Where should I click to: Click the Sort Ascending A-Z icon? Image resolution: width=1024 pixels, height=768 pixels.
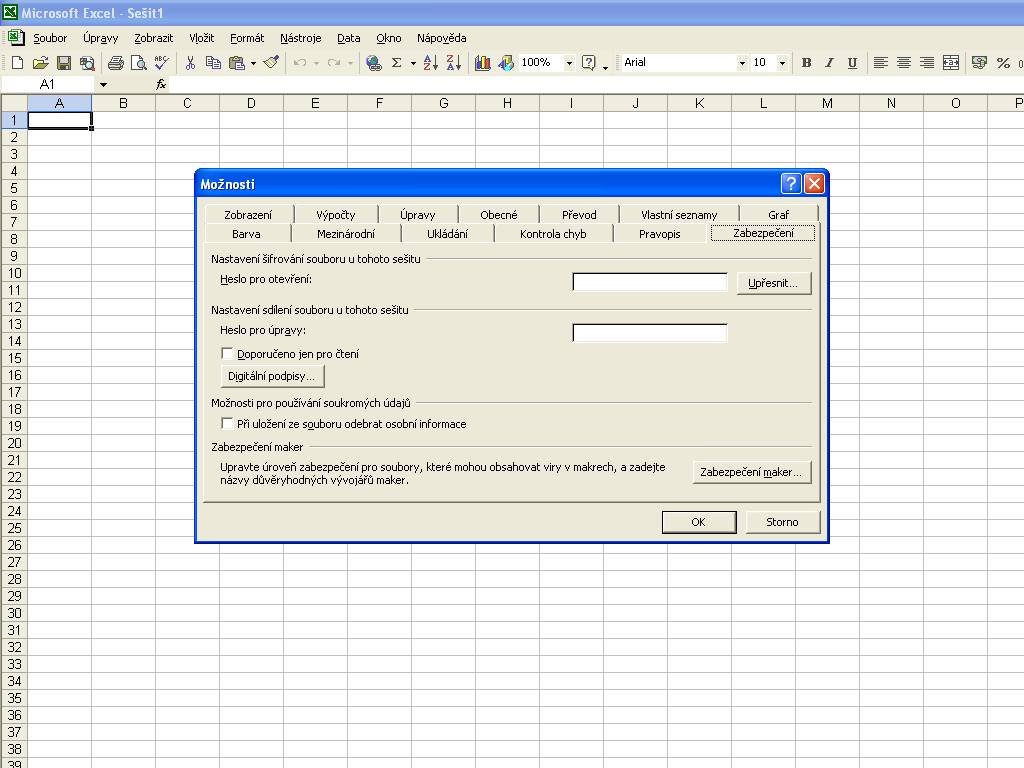click(431, 63)
